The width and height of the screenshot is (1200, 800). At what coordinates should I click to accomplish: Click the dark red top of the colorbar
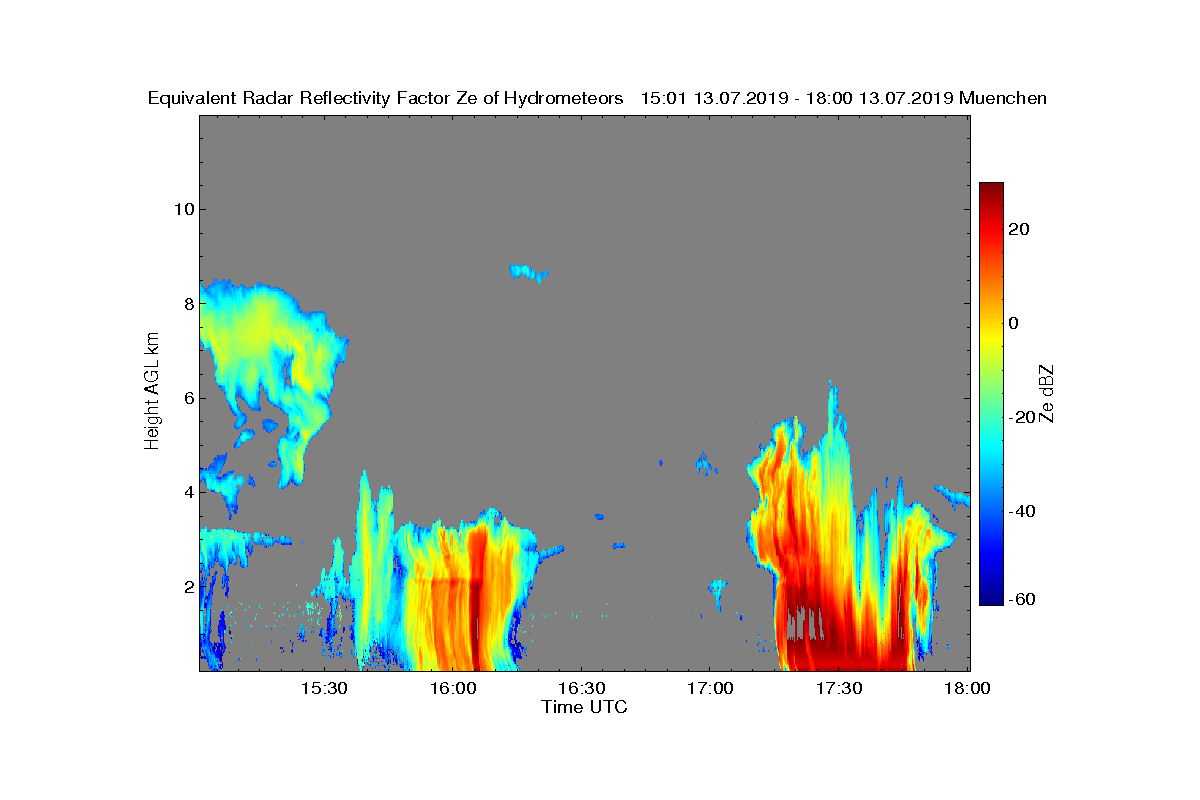(991, 190)
